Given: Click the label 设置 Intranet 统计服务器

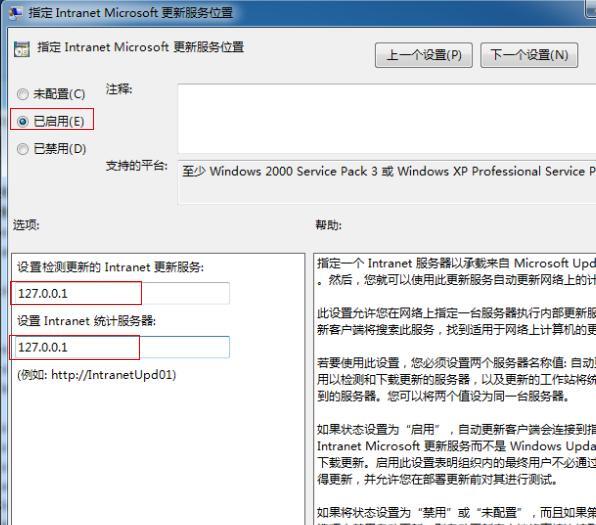Looking at the screenshot, I should pyautogui.click(x=86, y=321).
